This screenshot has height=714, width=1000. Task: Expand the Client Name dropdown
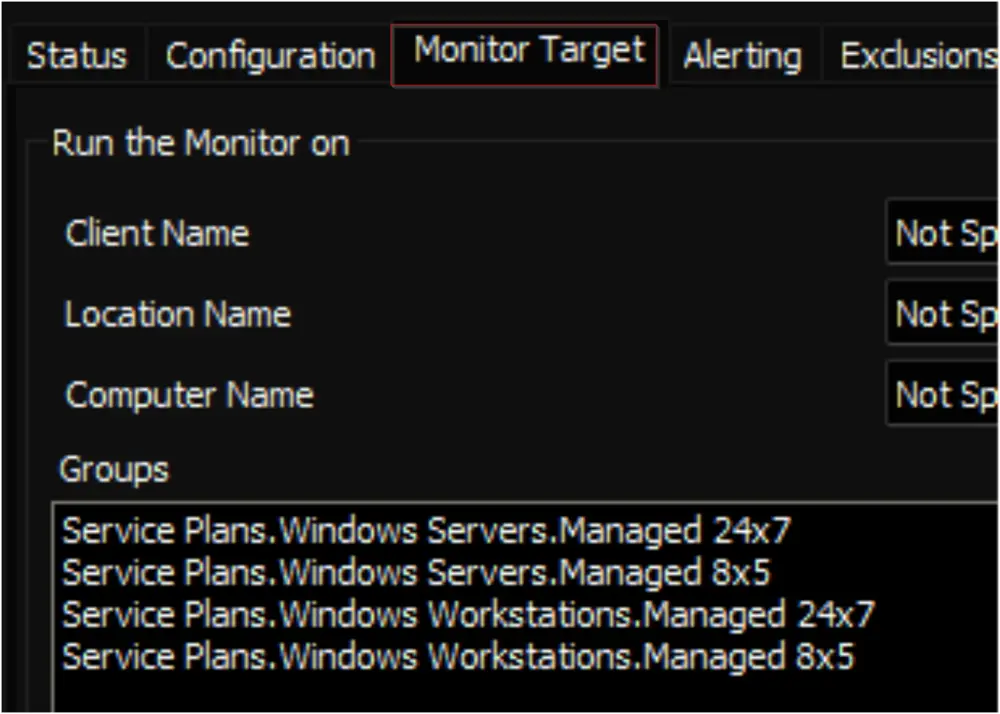coord(943,233)
